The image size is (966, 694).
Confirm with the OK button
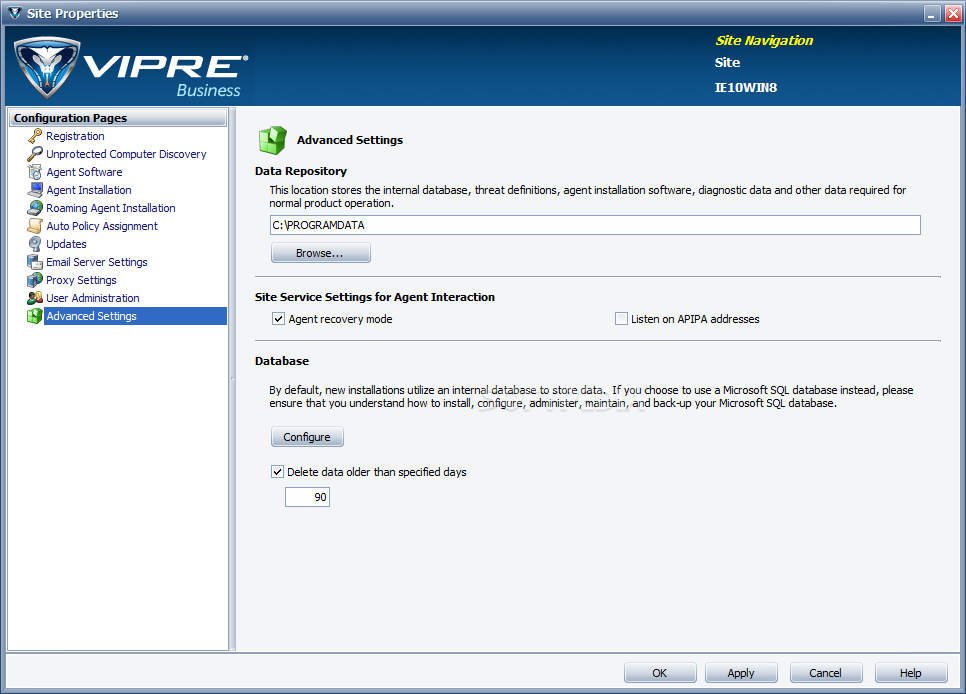pos(660,672)
